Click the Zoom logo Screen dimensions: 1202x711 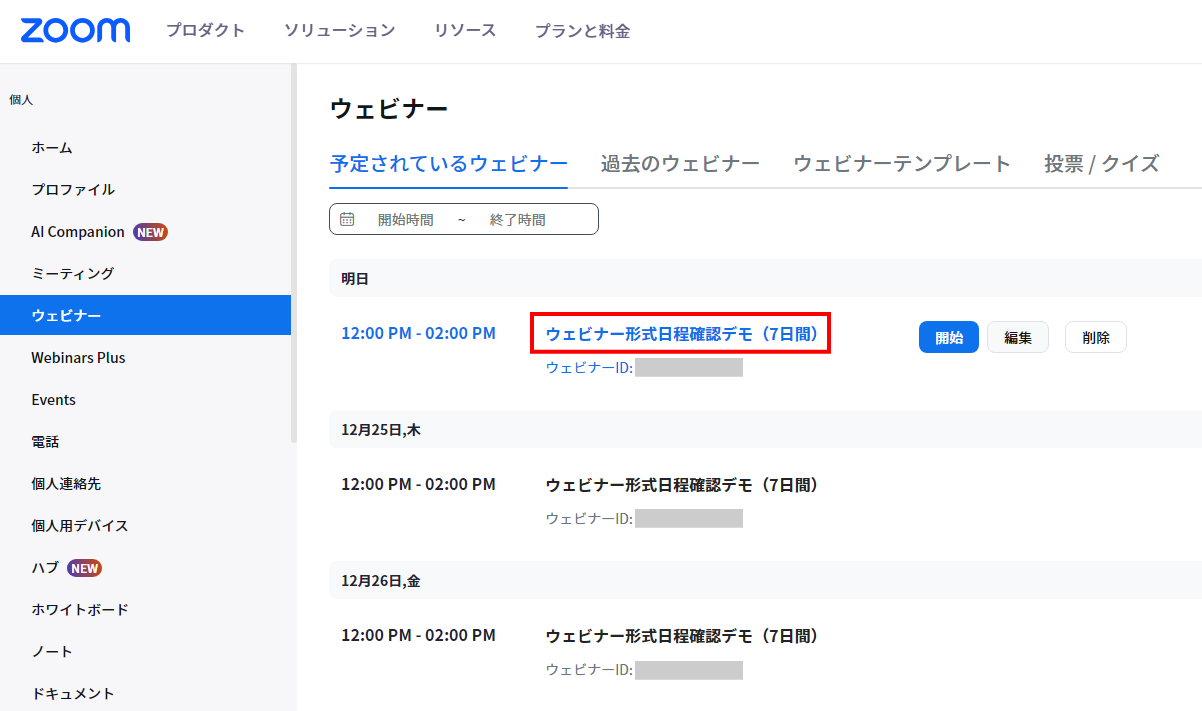coord(75,30)
